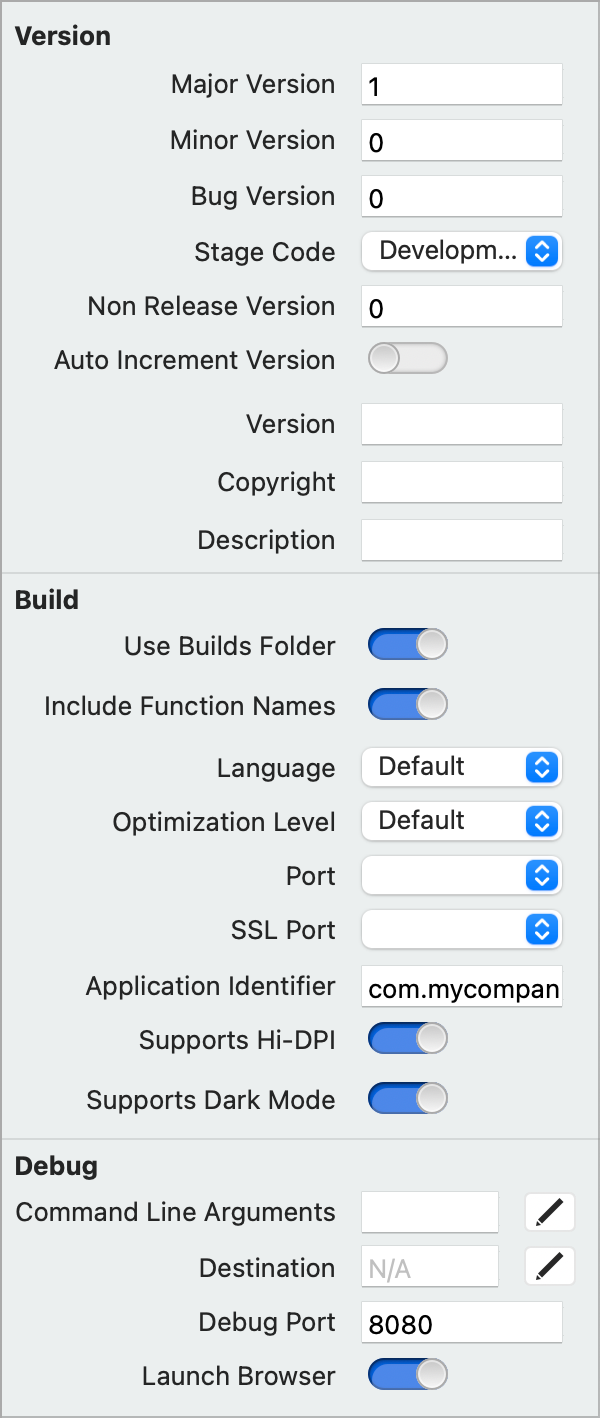Select the Minor Version field
600x1418 pixels.
[x=461, y=140]
